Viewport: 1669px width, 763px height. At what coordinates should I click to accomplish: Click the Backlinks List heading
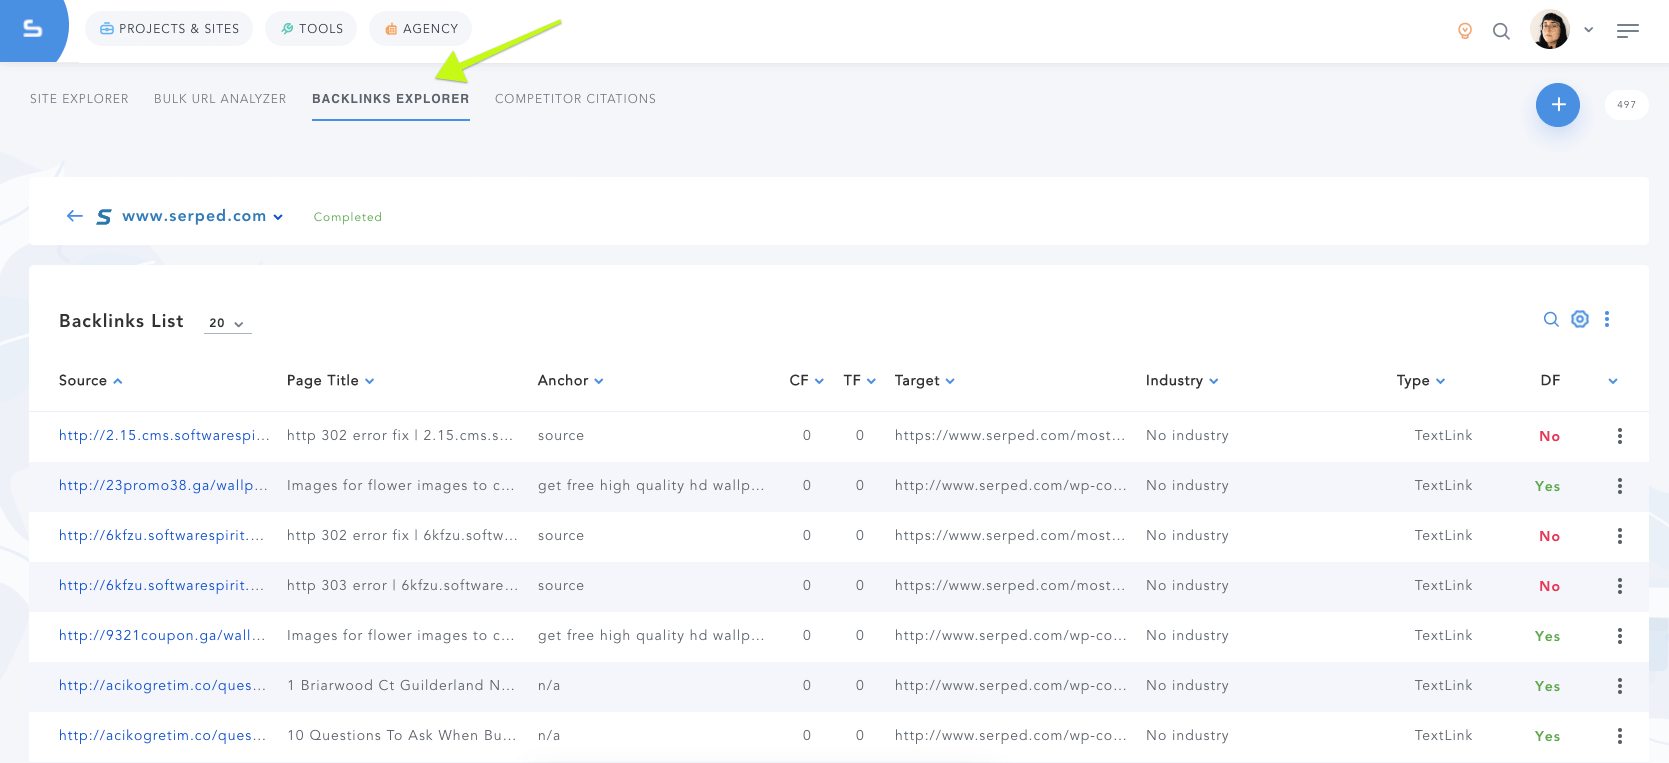pos(121,321)
